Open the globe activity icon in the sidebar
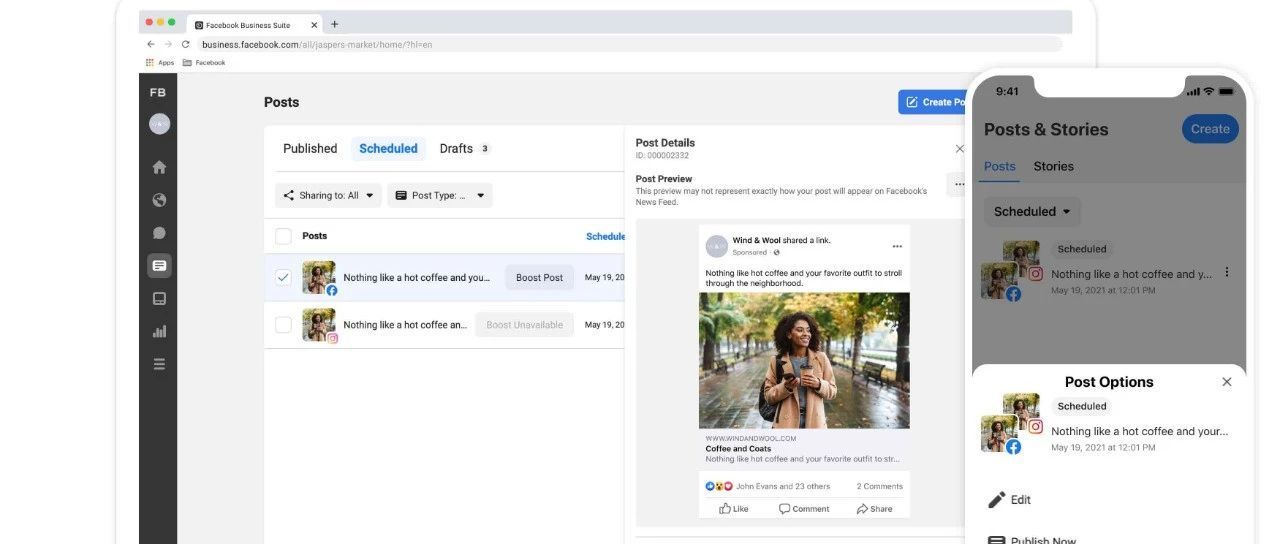Screen dimensions: 1280x544 [x=159, y=200]
